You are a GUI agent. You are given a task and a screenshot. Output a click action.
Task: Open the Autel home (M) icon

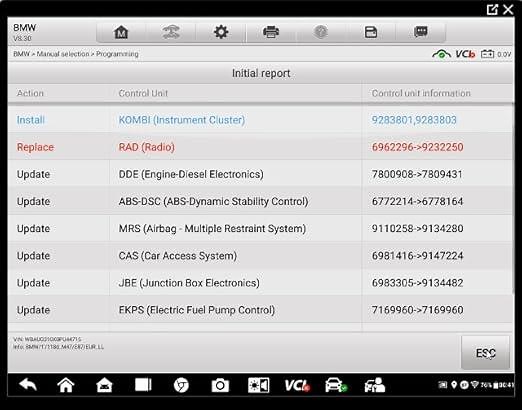tap(121, 32)
